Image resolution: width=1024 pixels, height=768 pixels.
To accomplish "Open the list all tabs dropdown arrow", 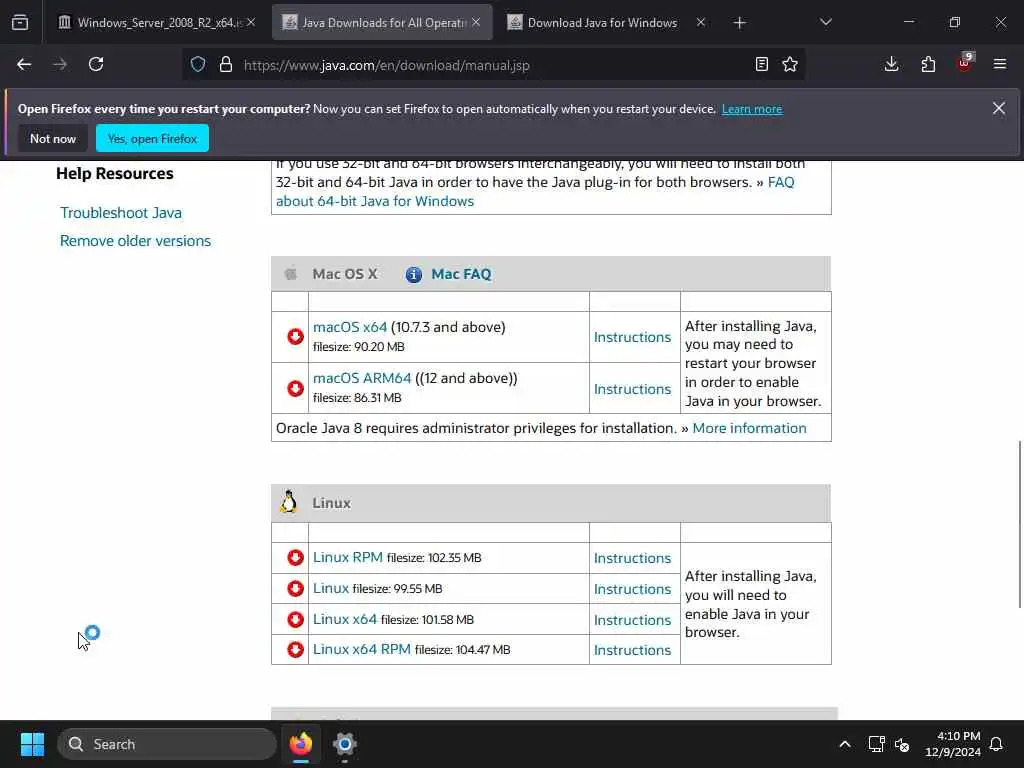I will click(825, 23).
